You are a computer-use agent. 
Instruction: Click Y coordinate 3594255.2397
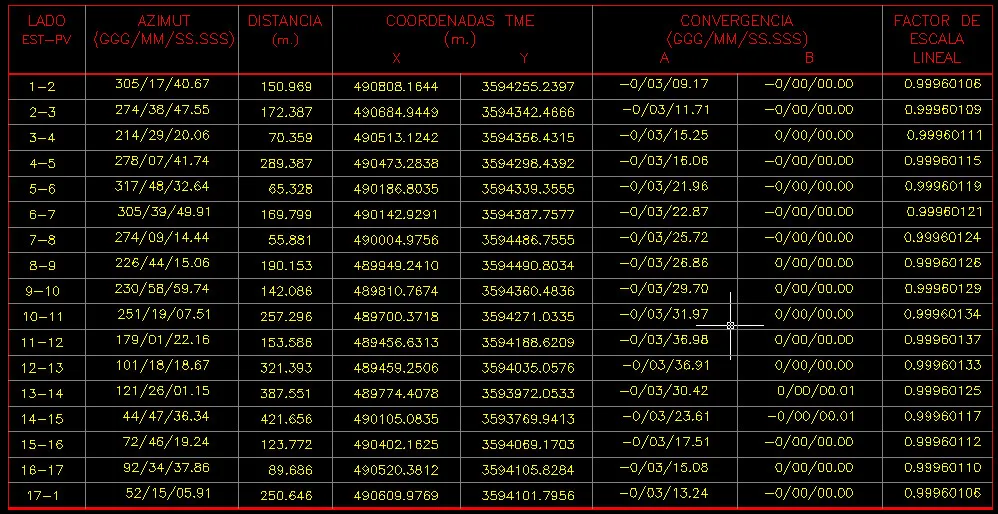pyautogui.click(x=528, y=87)
